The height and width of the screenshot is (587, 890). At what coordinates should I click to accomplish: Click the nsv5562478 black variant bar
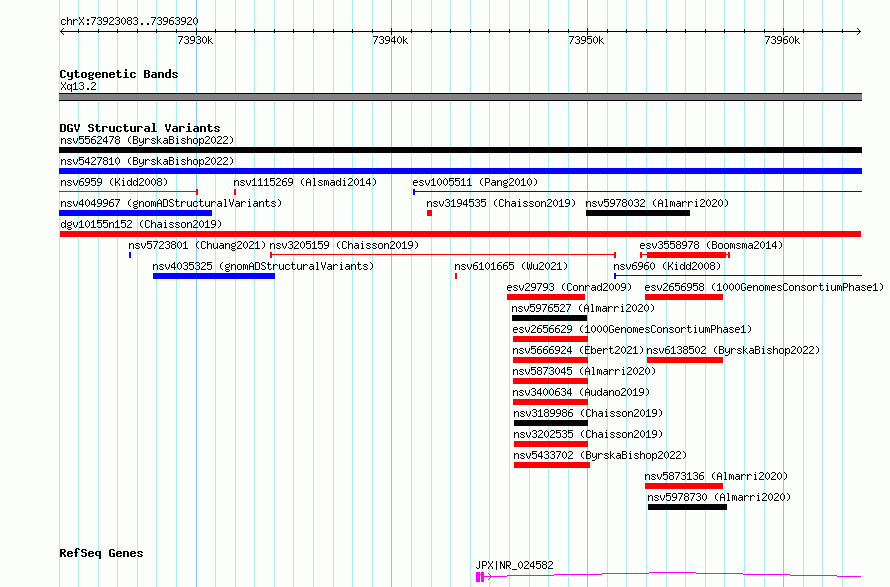[x=460, y=150]
